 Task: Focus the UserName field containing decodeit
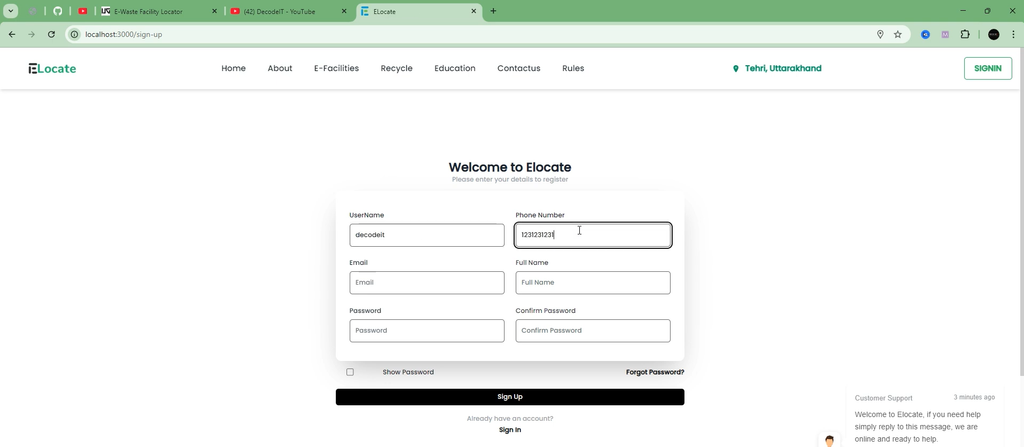pos(426,235)
